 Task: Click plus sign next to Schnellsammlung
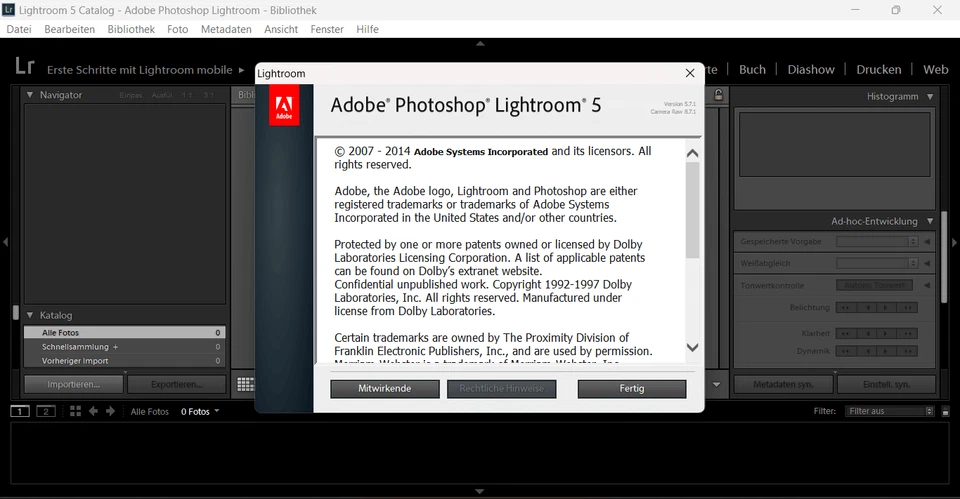115,347
